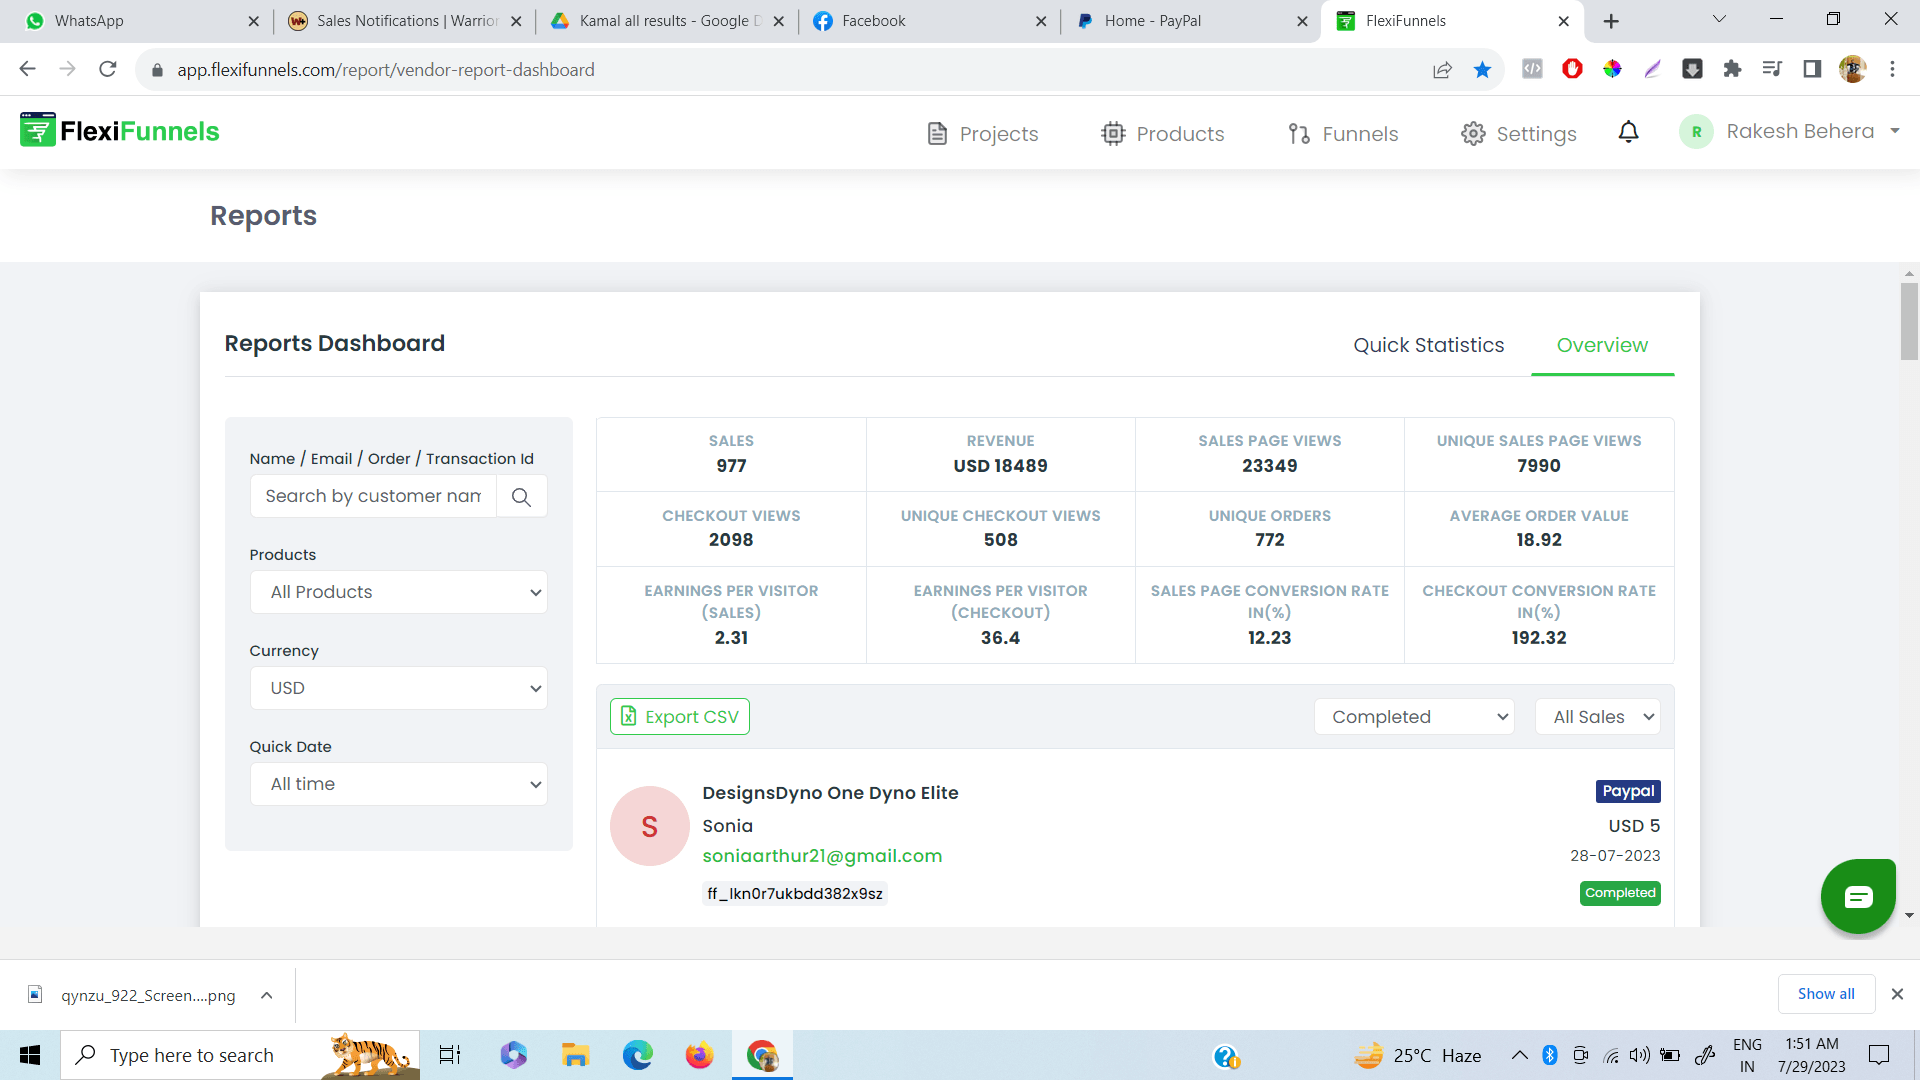
Task: Close the downloads bar
Action: coord(1897,994)
